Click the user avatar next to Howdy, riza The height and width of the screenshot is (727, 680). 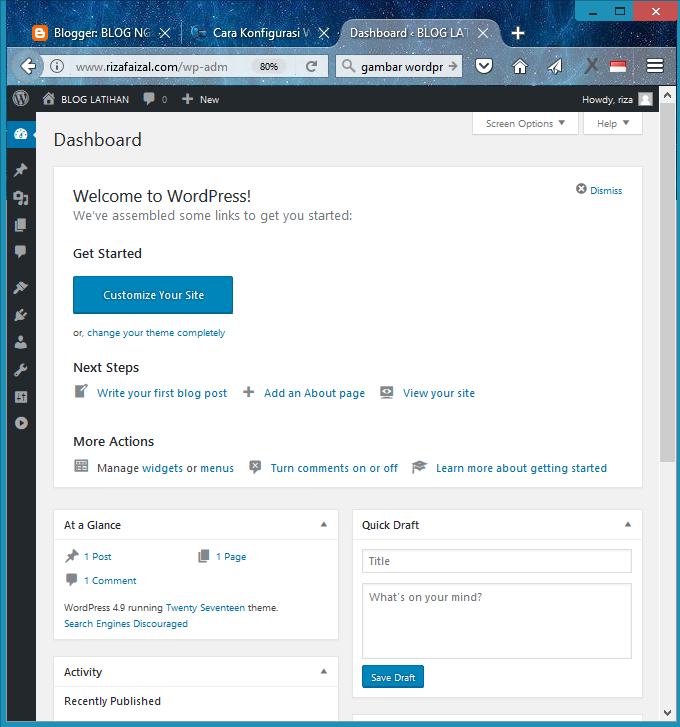point(645,99)
